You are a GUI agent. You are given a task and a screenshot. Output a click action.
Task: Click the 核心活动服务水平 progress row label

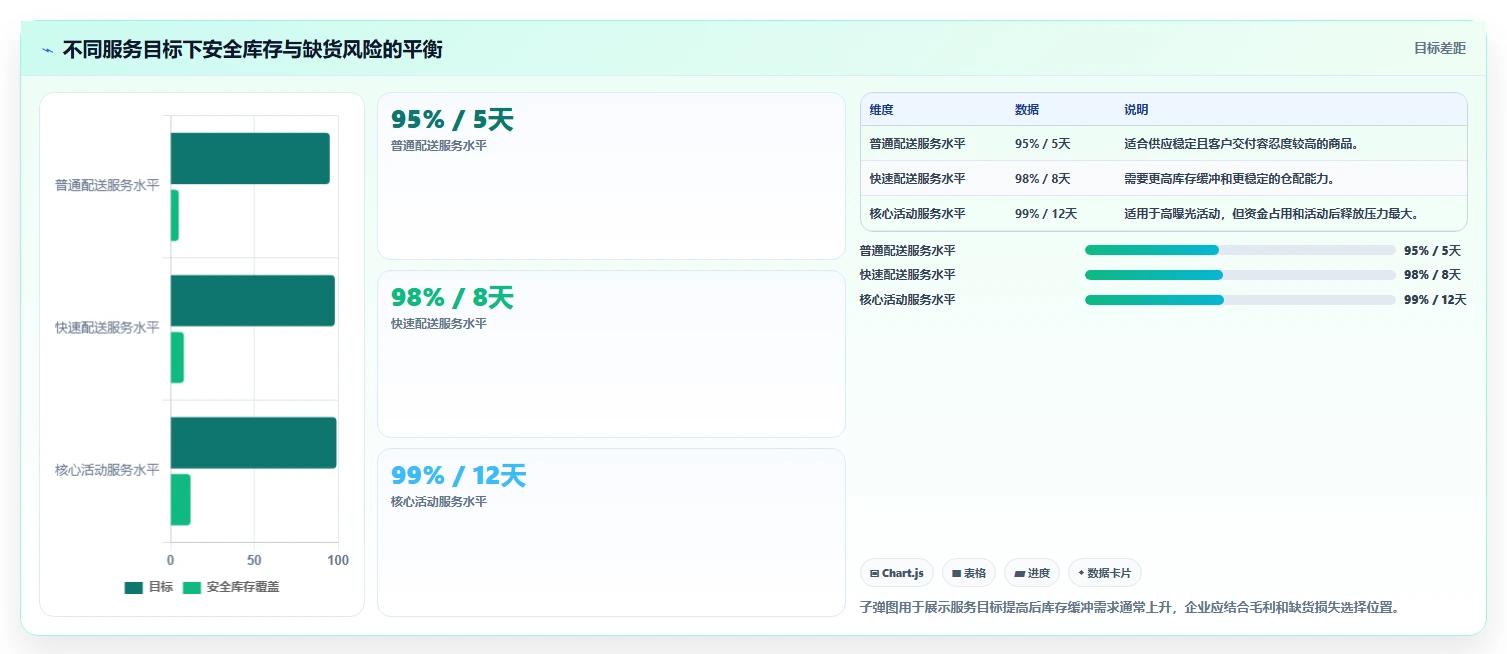coord(907,300)
